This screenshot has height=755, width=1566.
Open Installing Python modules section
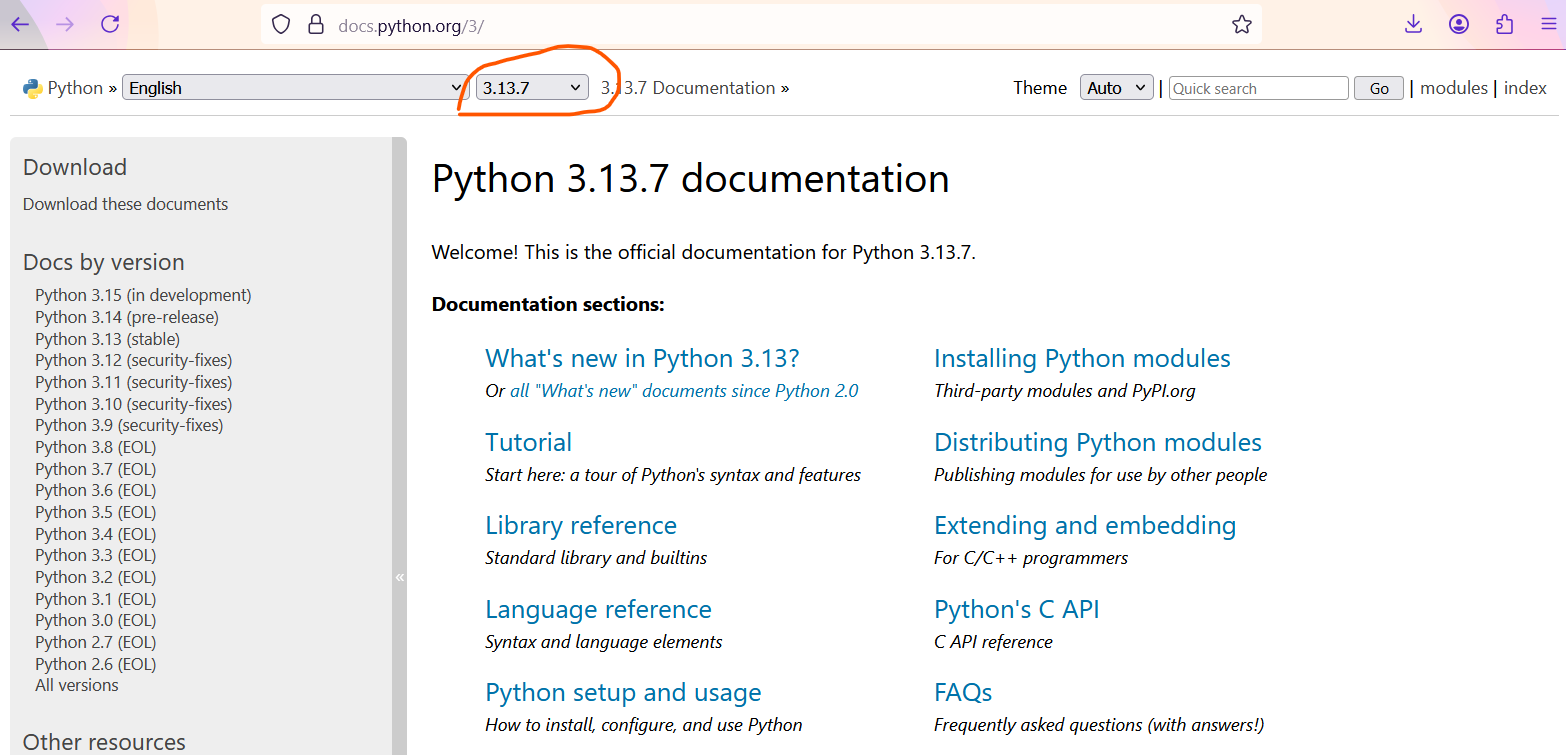point(1082,358)
